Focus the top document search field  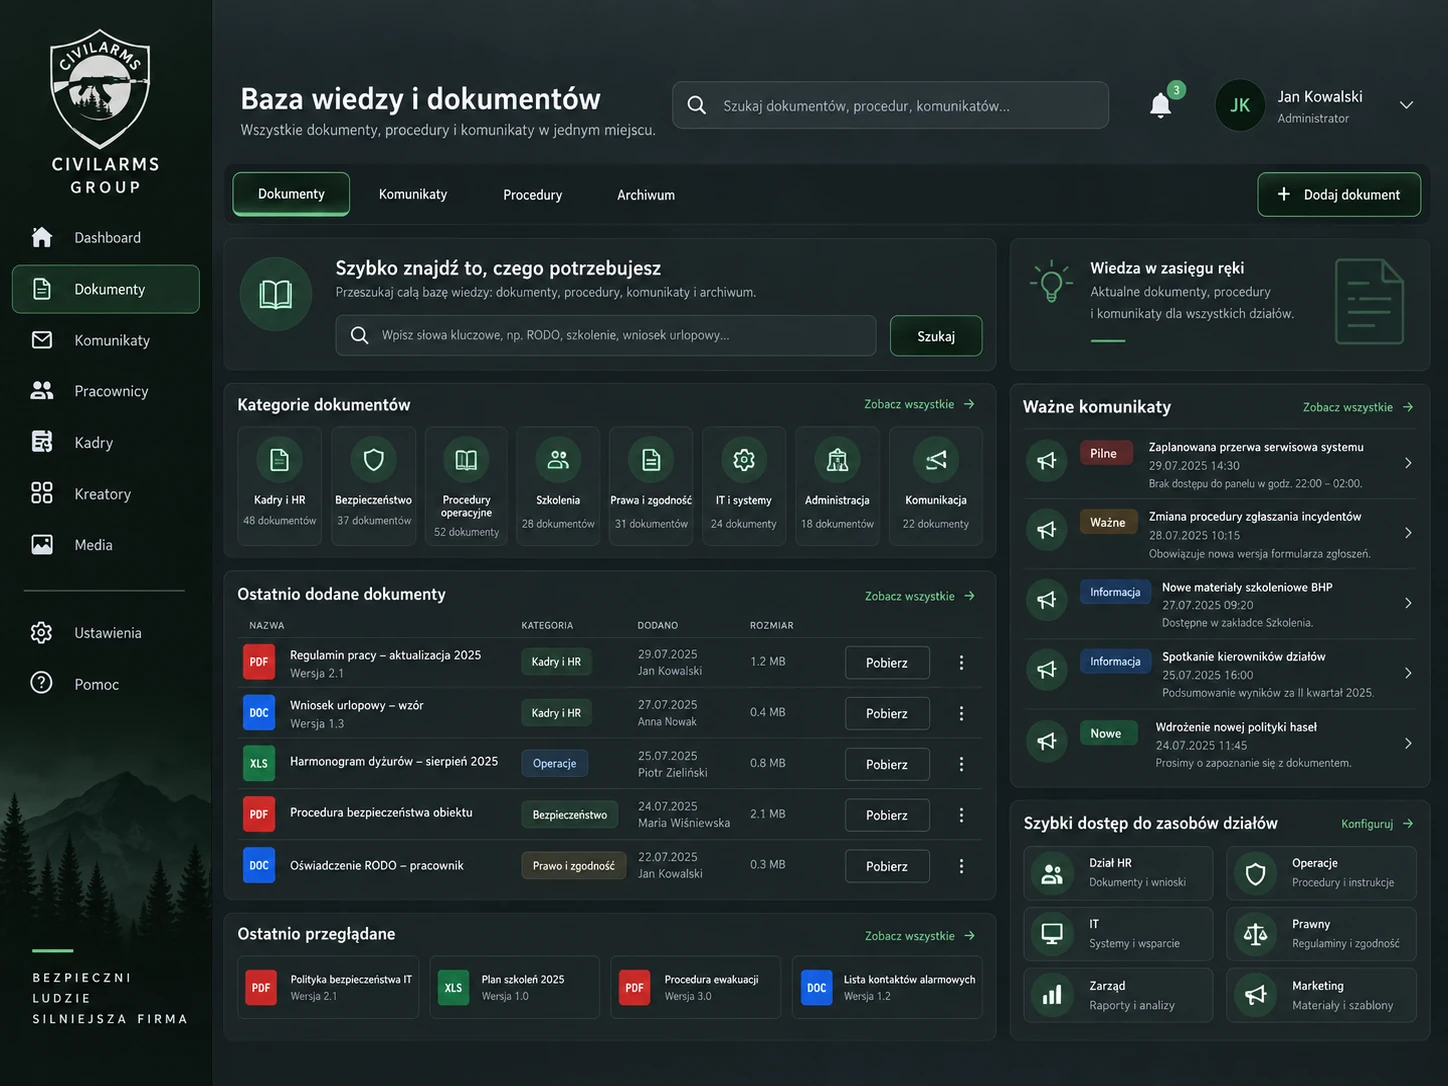click(890, 105)
